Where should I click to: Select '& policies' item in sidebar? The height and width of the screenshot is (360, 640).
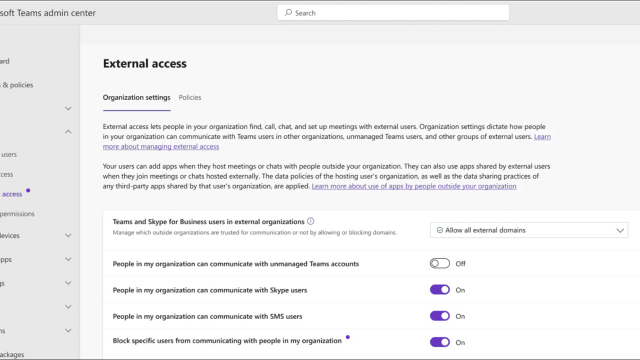click(x=17, y=85)
